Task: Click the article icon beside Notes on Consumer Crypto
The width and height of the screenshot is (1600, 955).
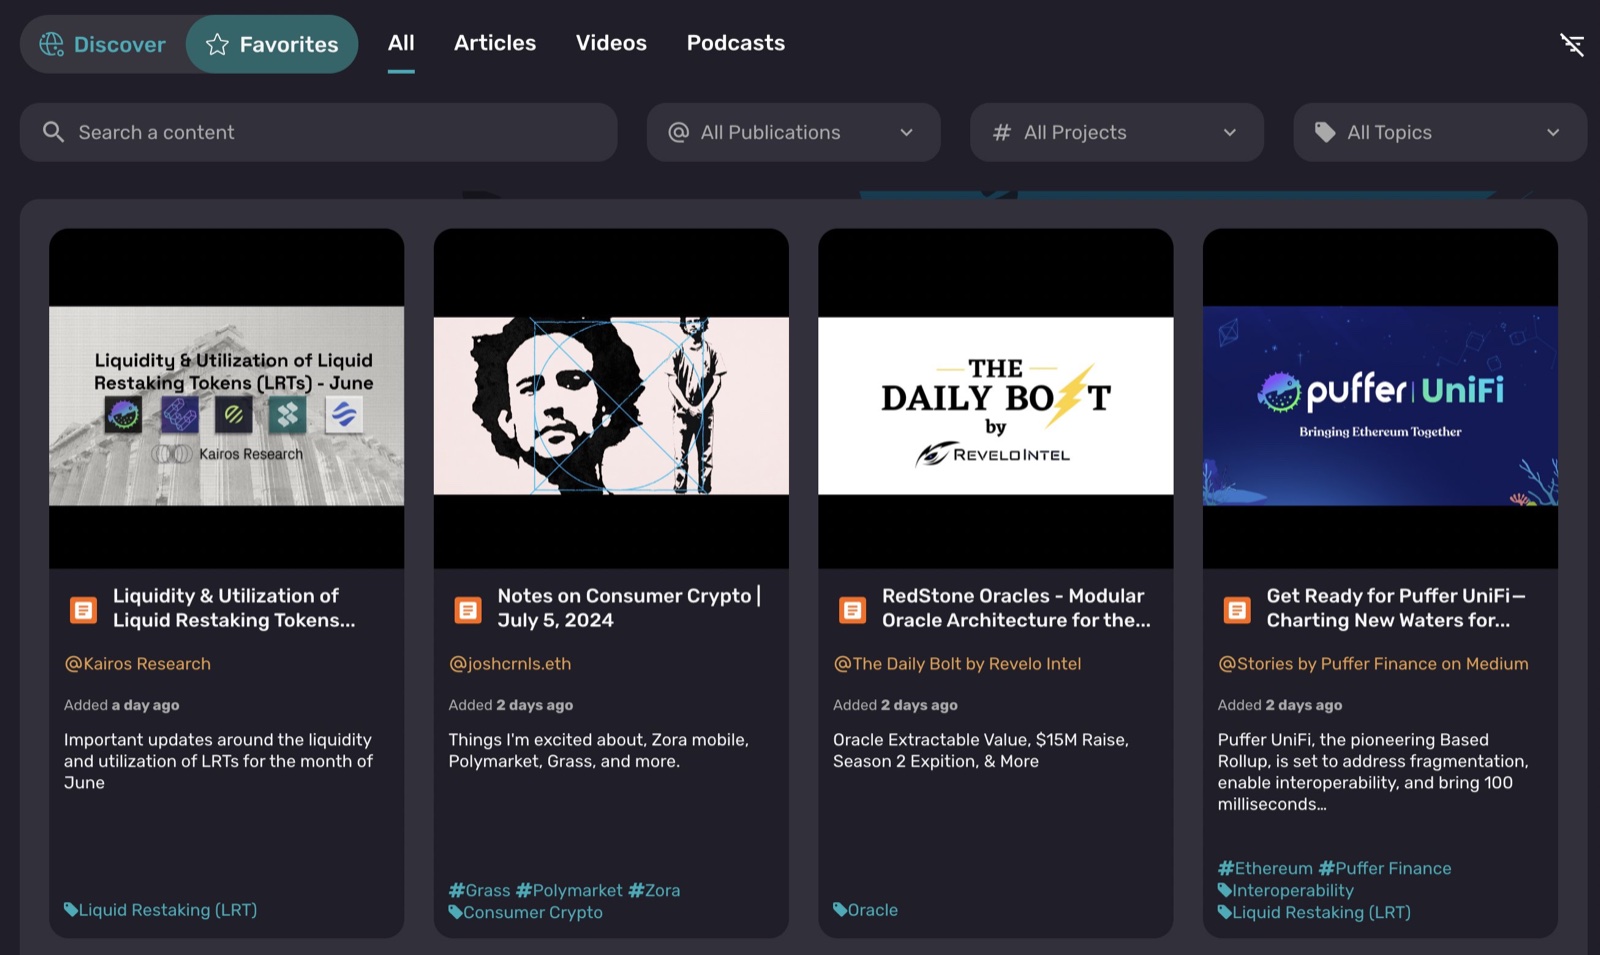Action: click(468, 609)
